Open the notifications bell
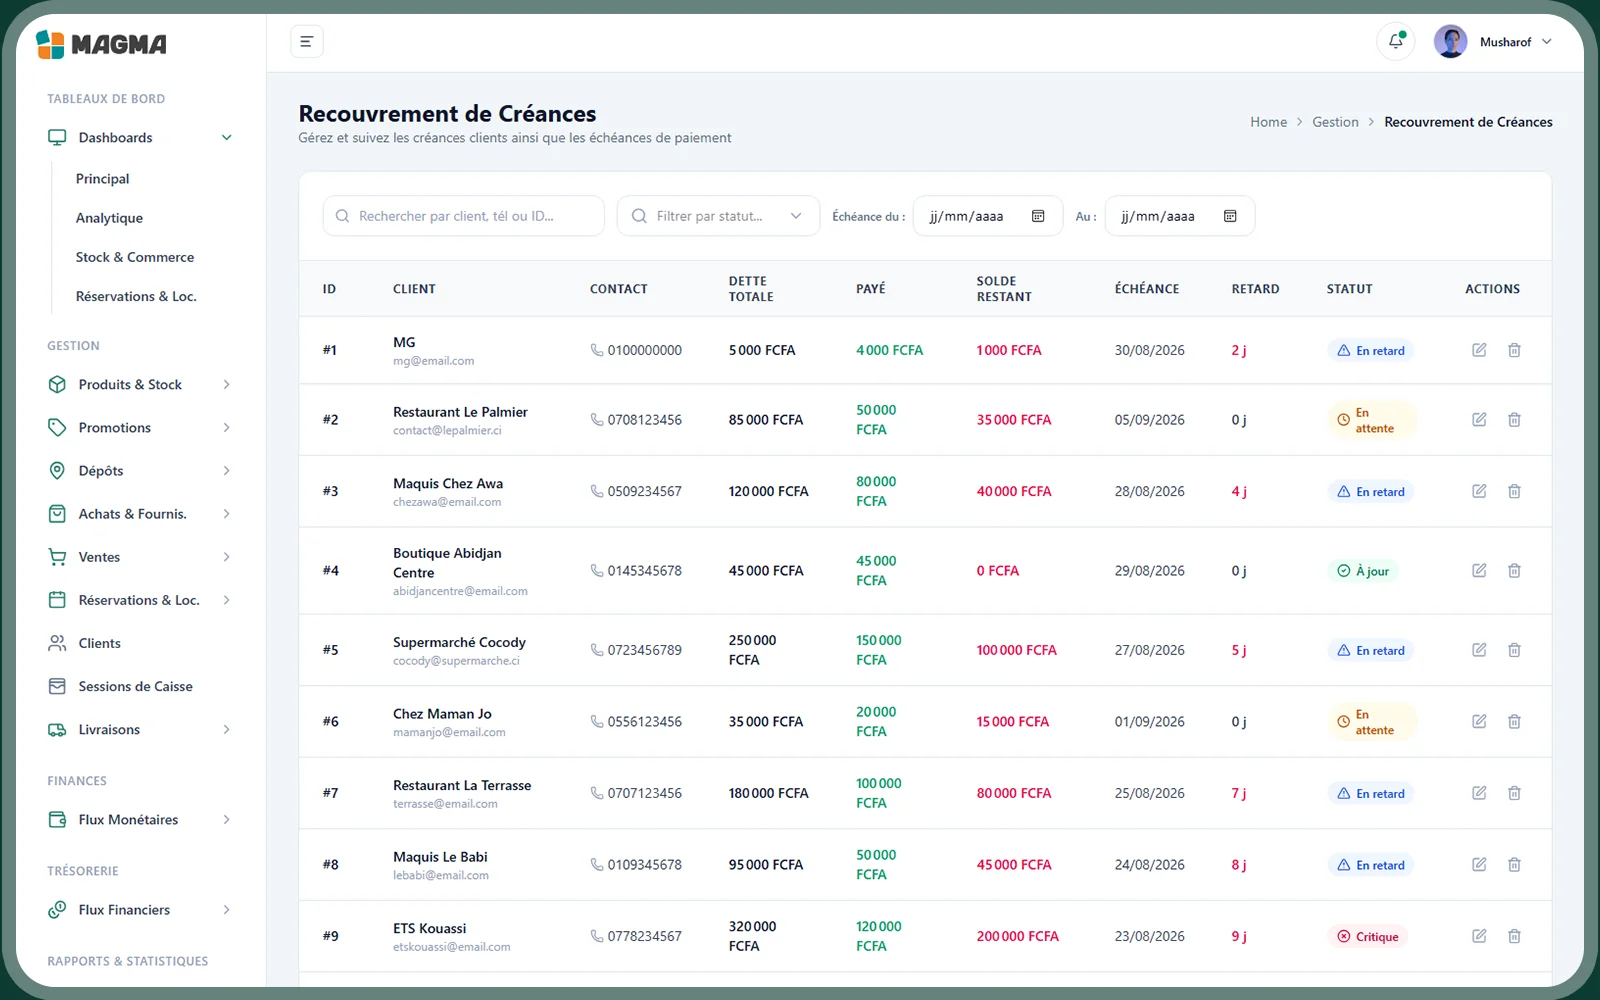1600x1000 pixels. 1396,42
